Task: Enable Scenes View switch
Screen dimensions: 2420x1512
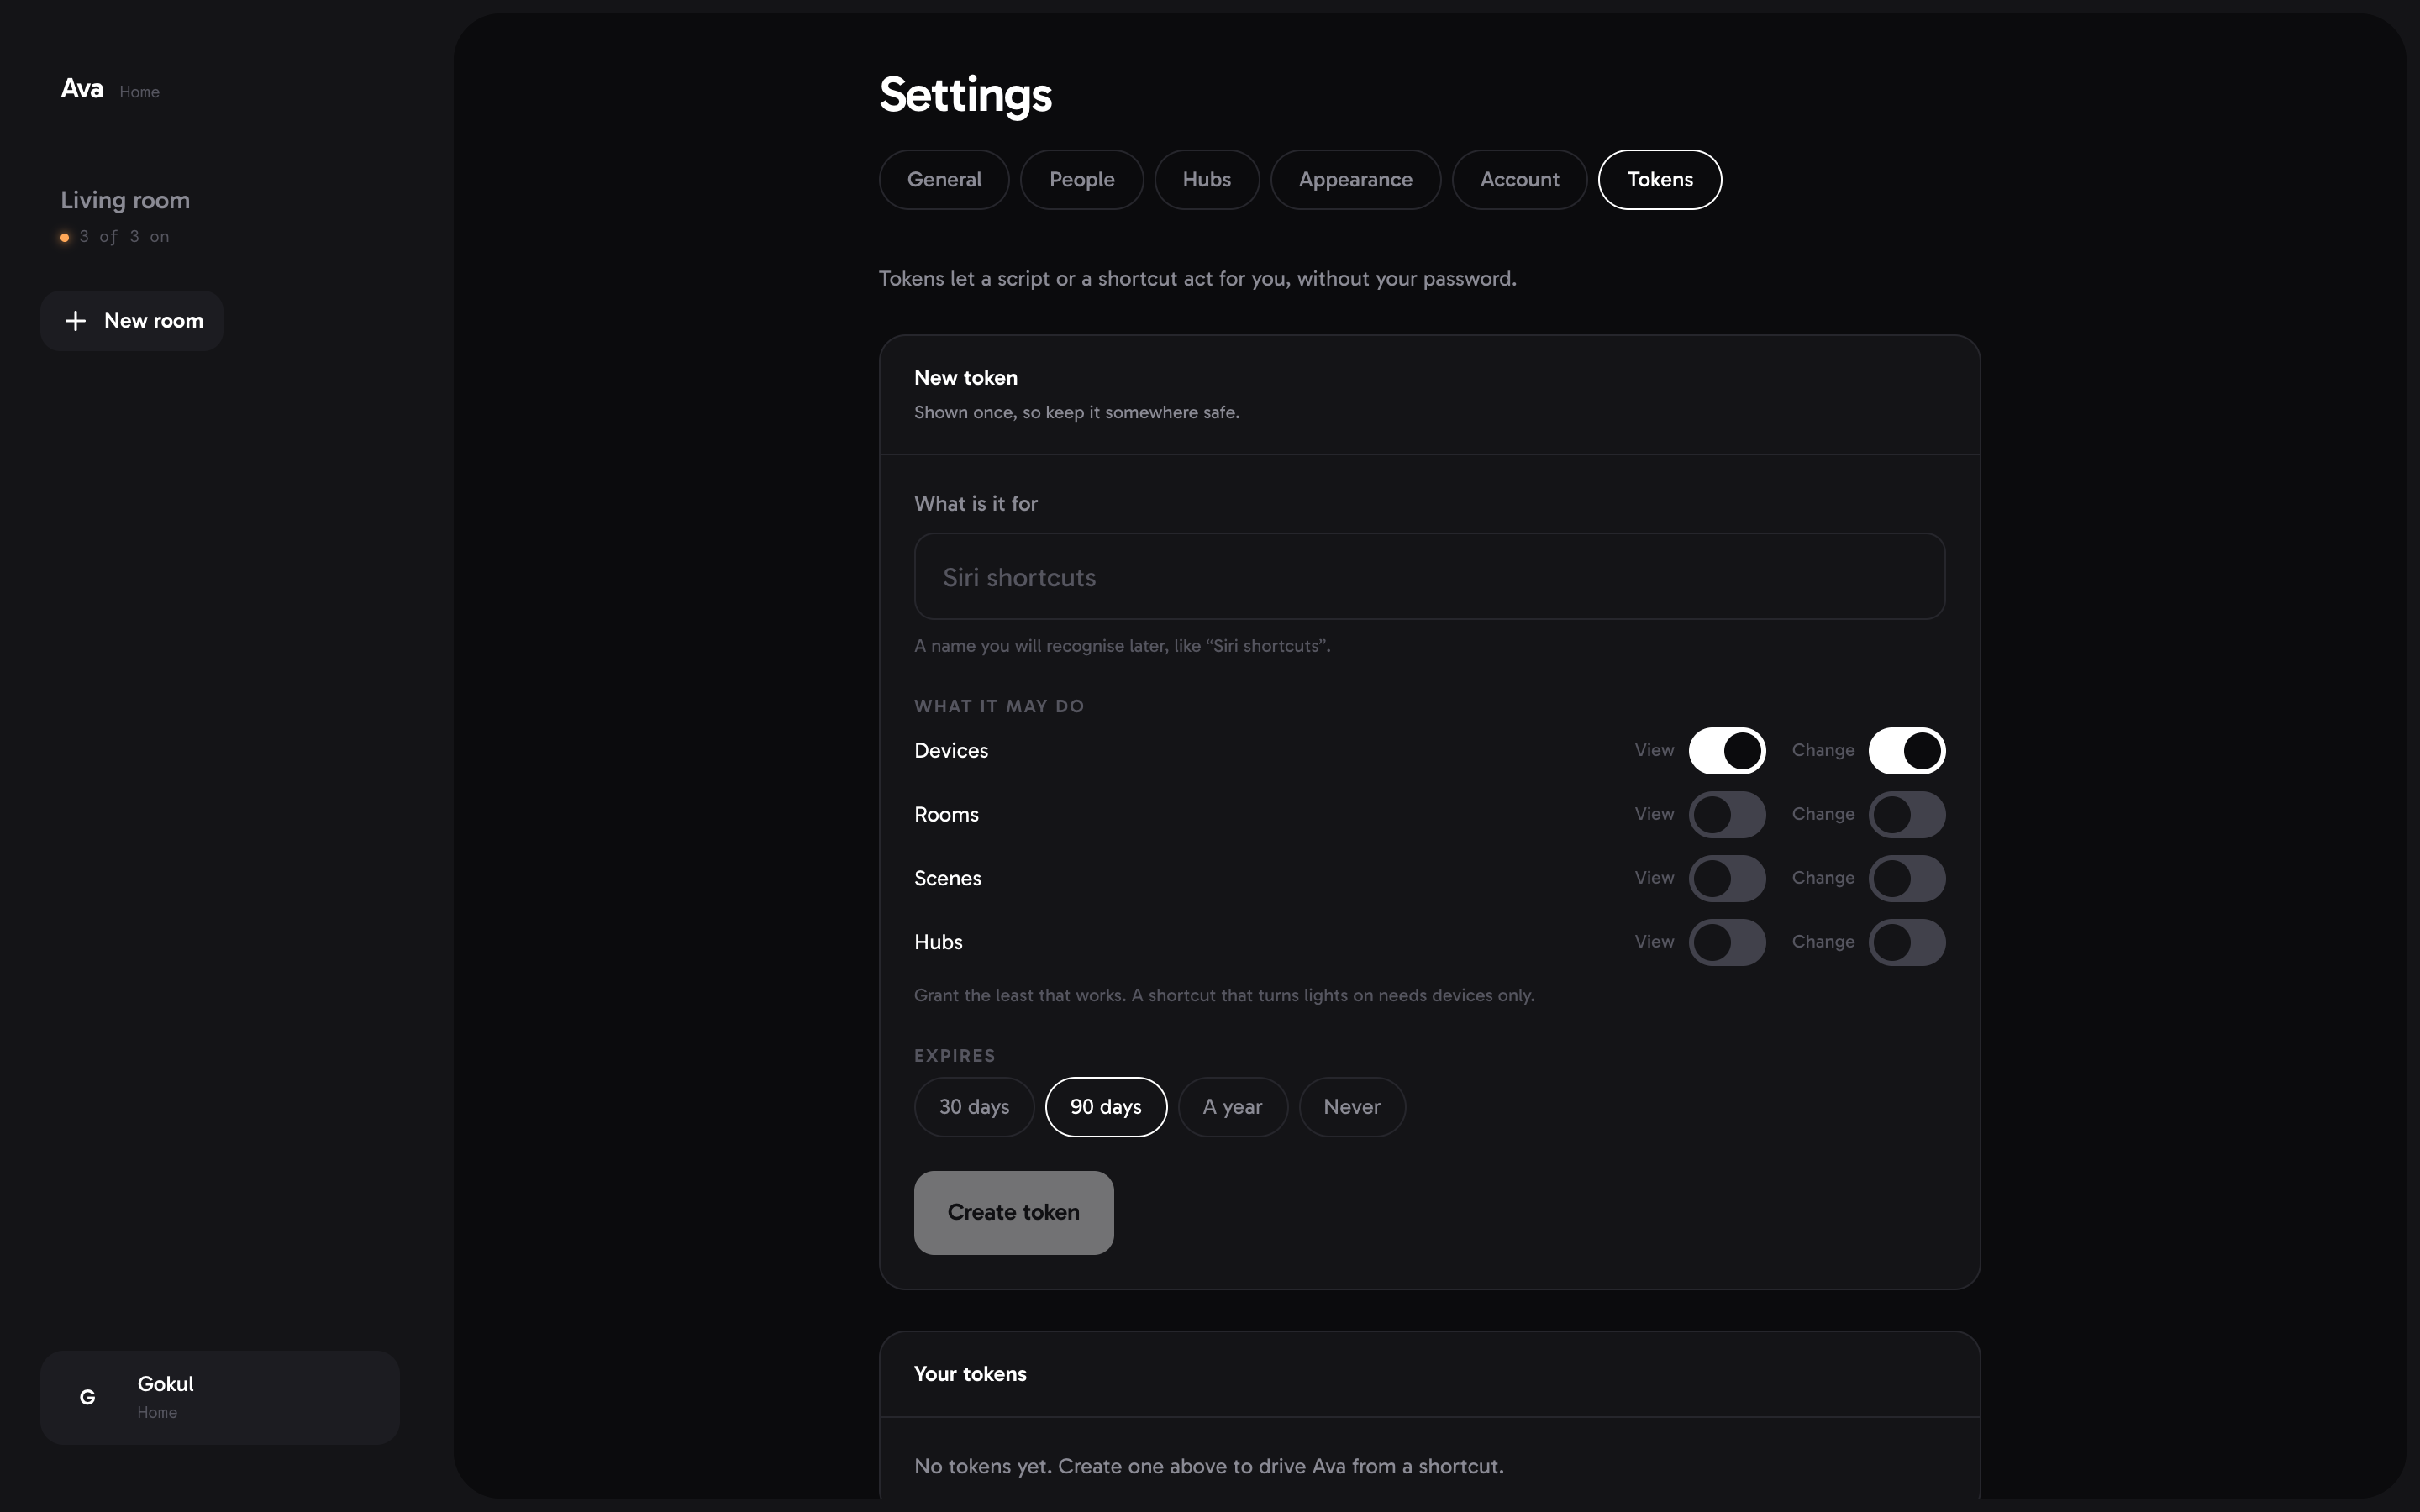Action: [1727, 878]
